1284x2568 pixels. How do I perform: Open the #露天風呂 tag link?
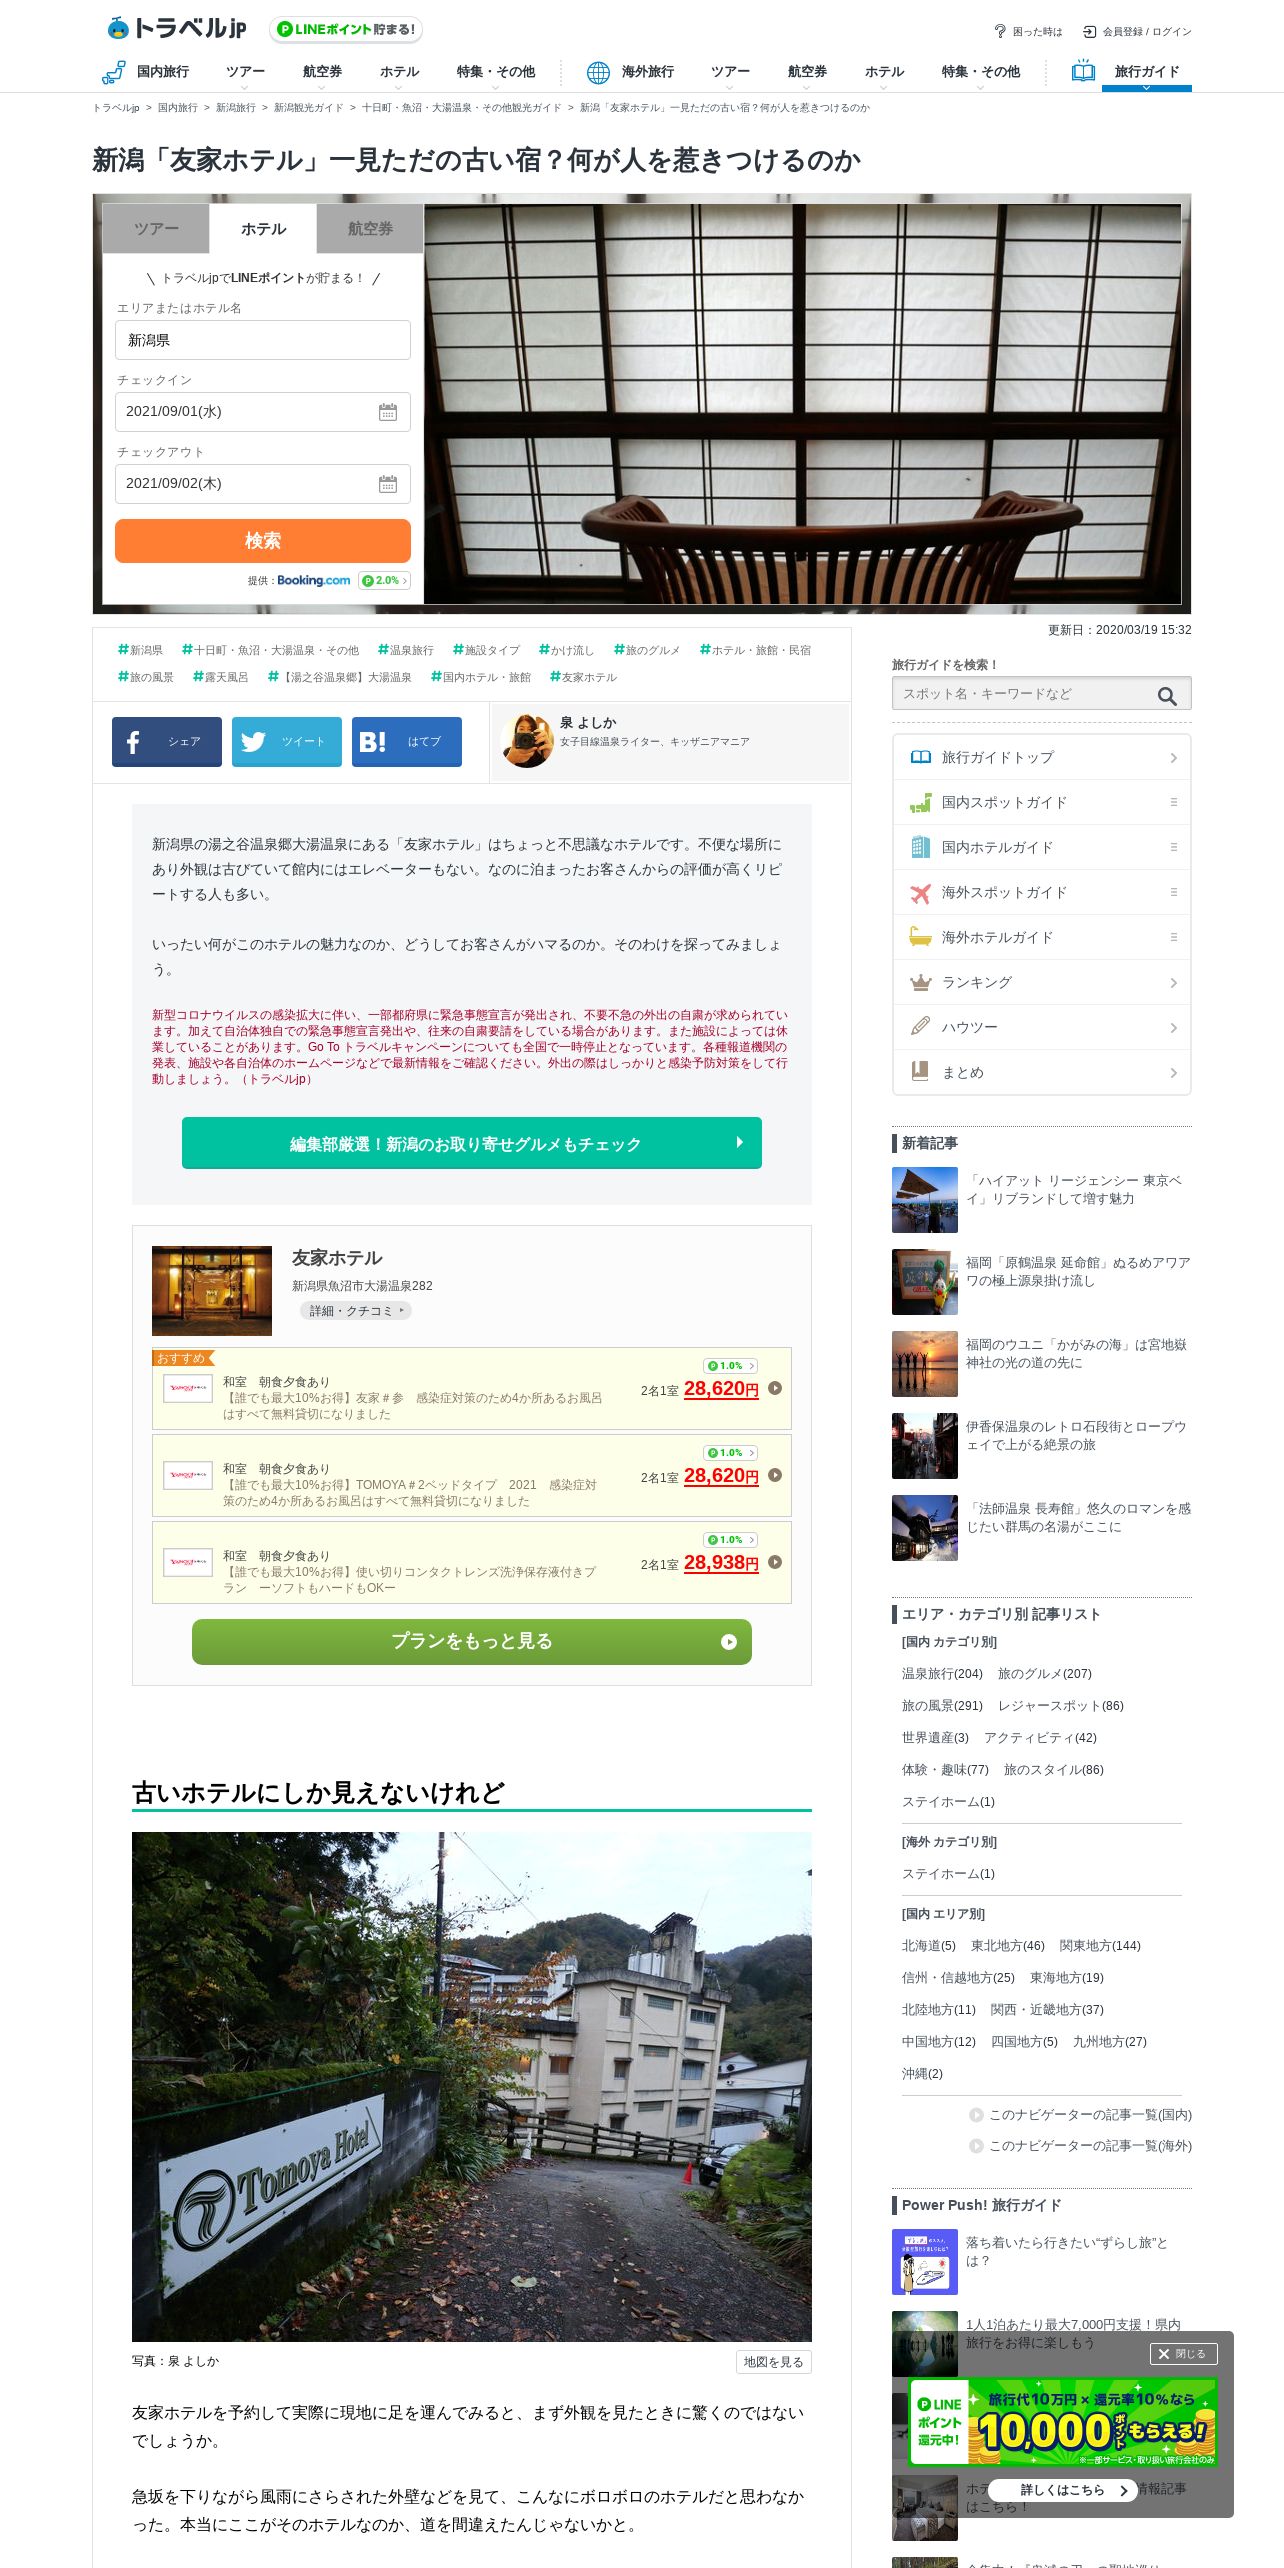(x=221, y=677)
